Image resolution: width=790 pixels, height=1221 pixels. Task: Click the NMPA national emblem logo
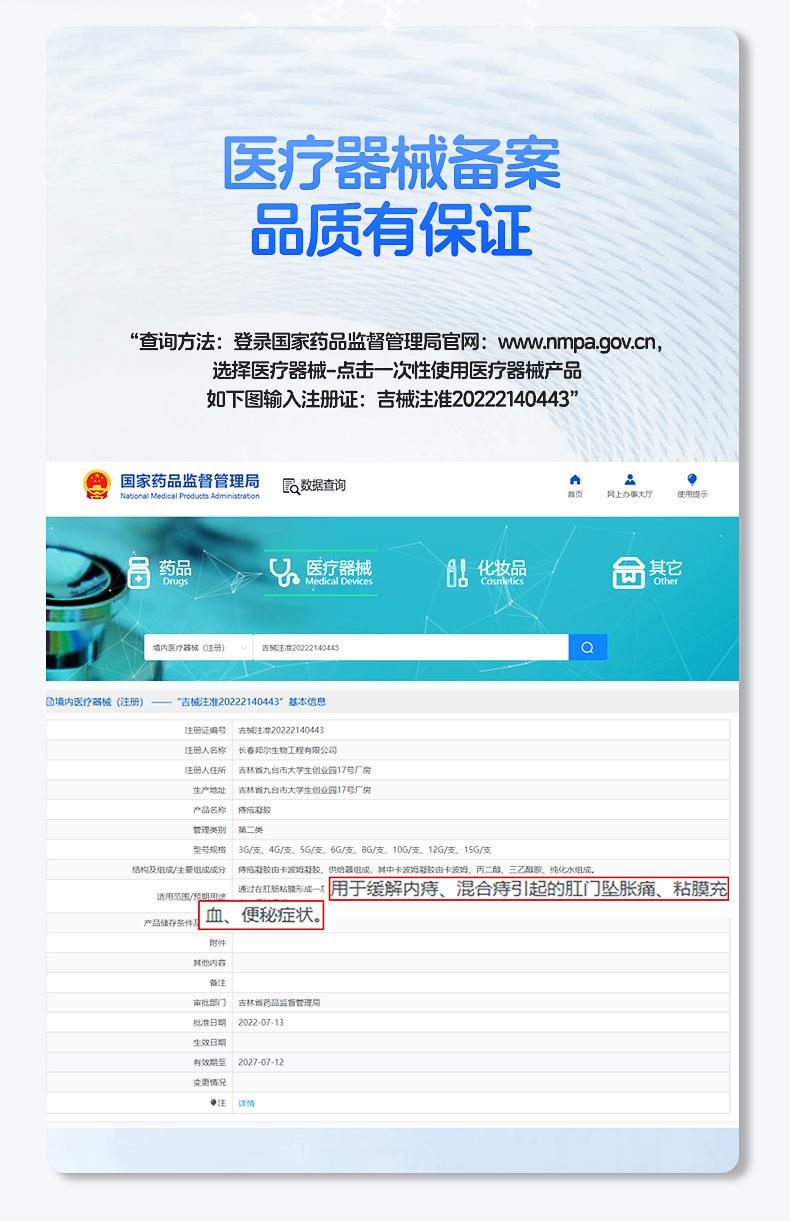pyautogui.click(x=97, y=485)
